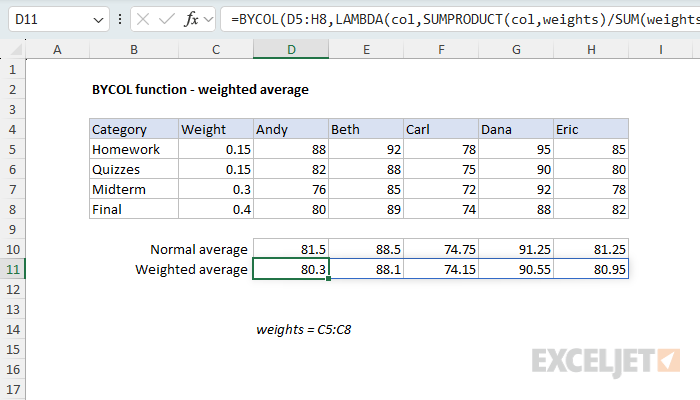Click Carl's Quizzes score 75
The image size is (700, 400).
(441, 170)
